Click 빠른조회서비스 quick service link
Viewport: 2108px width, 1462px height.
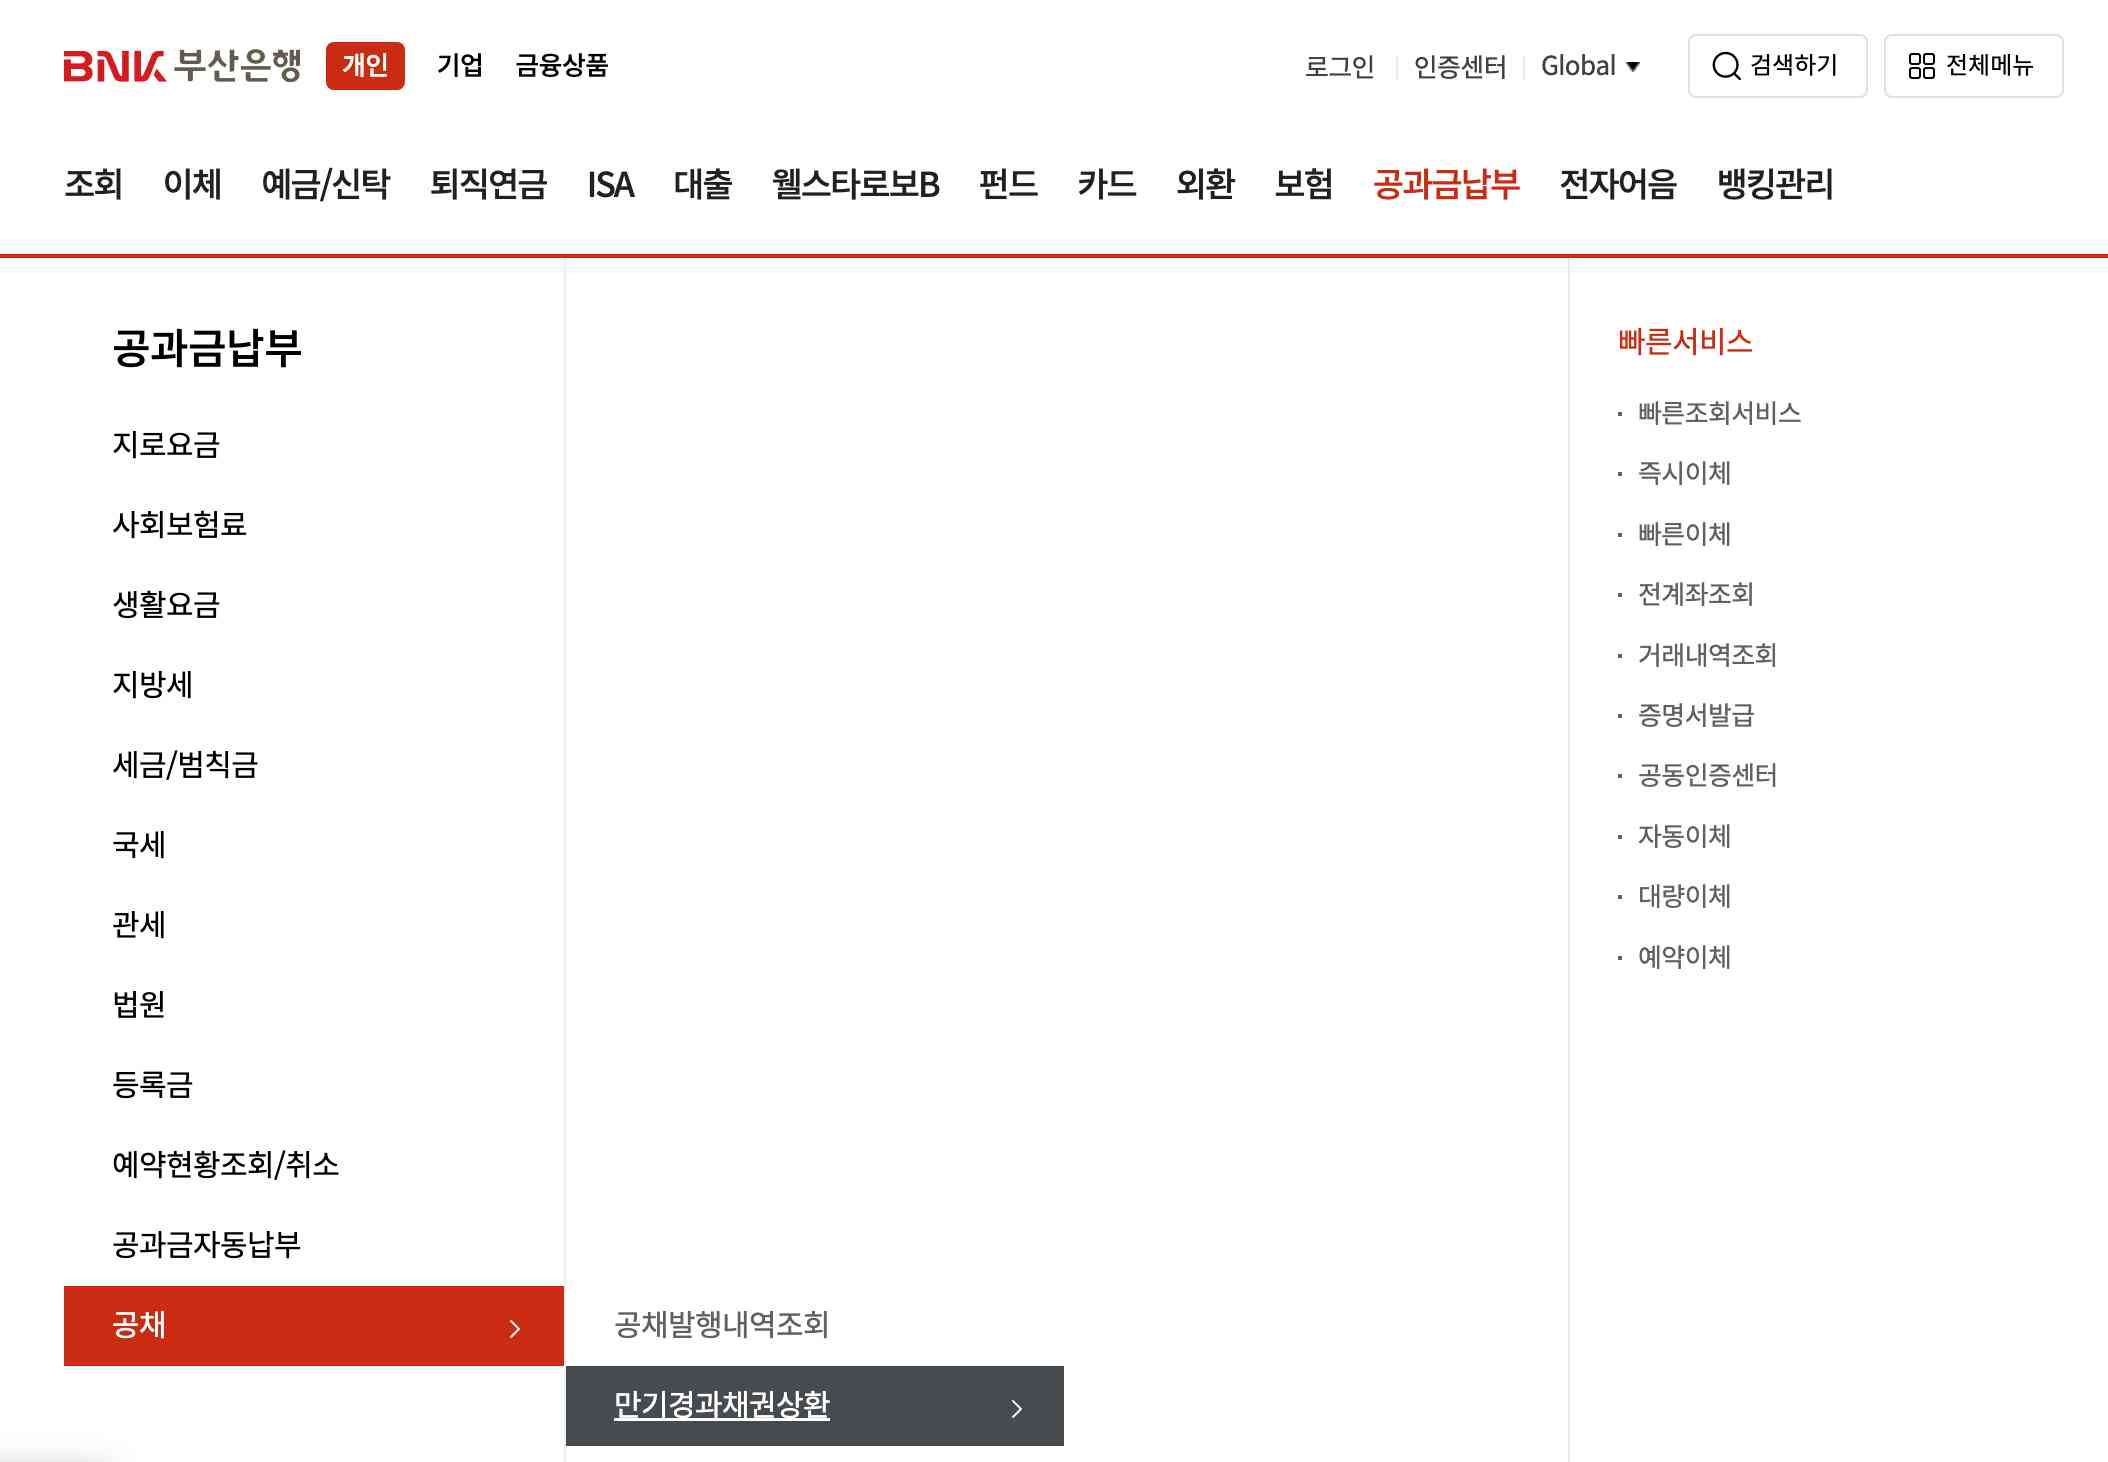[x=1717, y=412]
